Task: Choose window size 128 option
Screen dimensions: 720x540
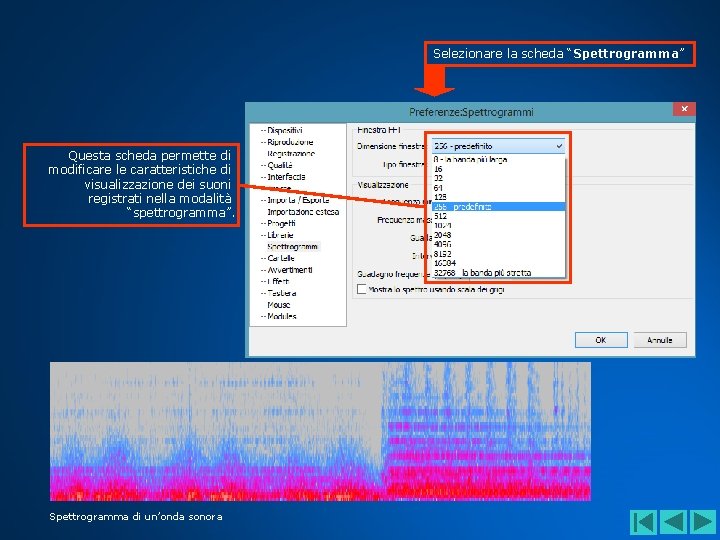Action: coord(498,197)
